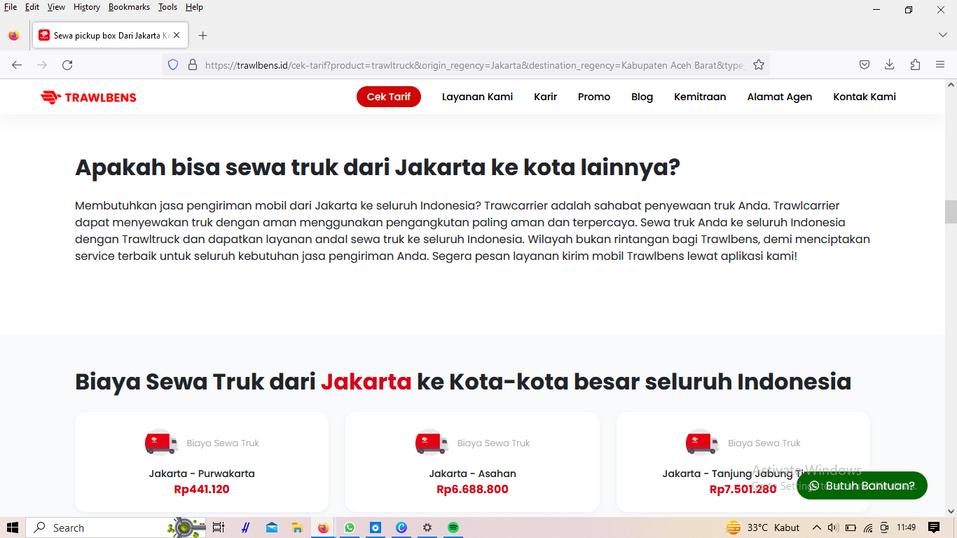The width and height of the screenshot is (957, 538).
Task: Open the File menu
Action: [x=10, y=7]
